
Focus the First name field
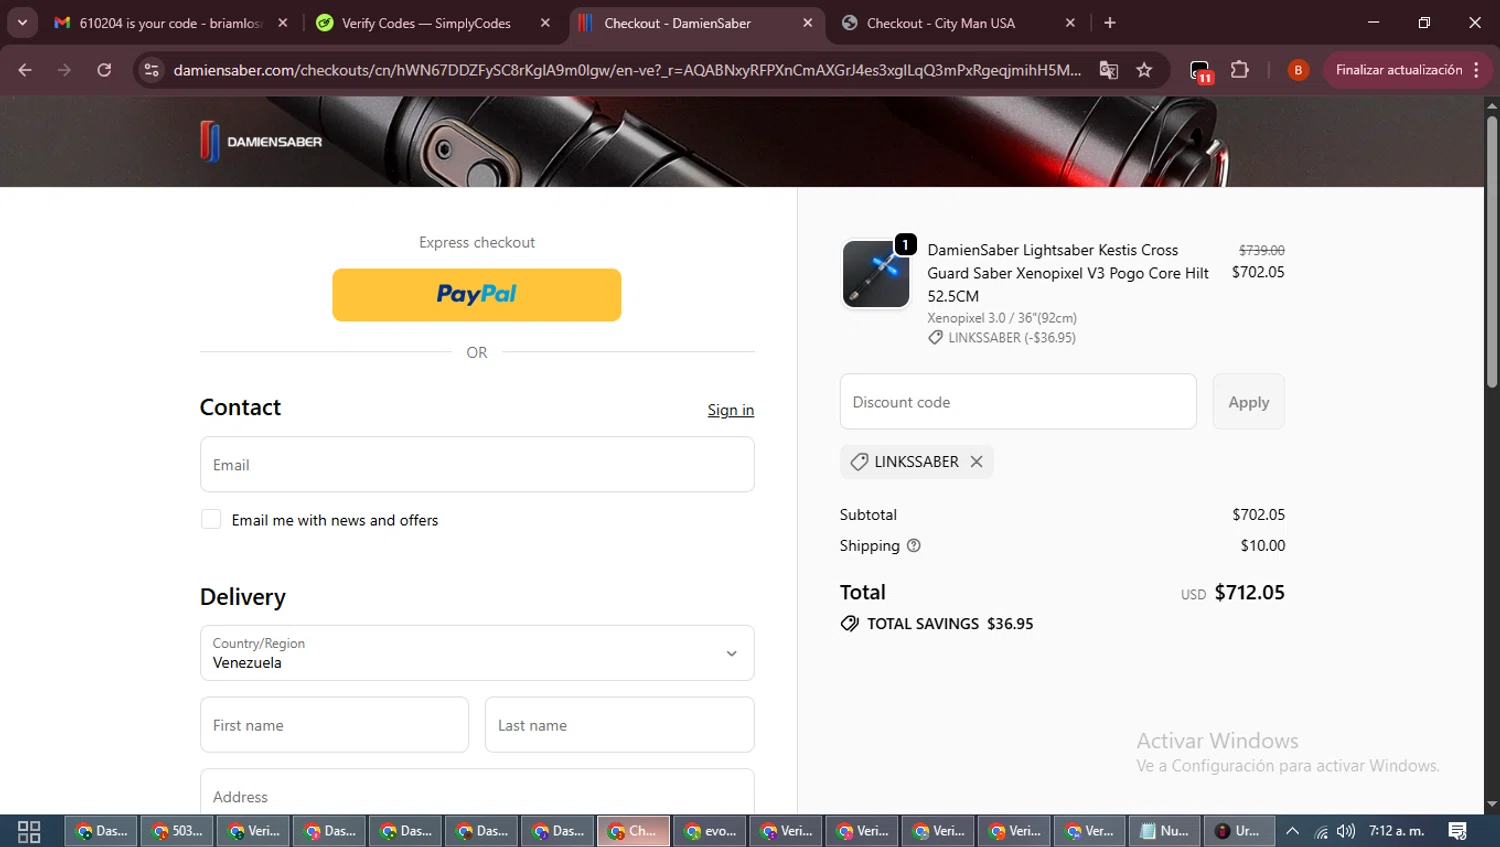click(x=334, y=725)
